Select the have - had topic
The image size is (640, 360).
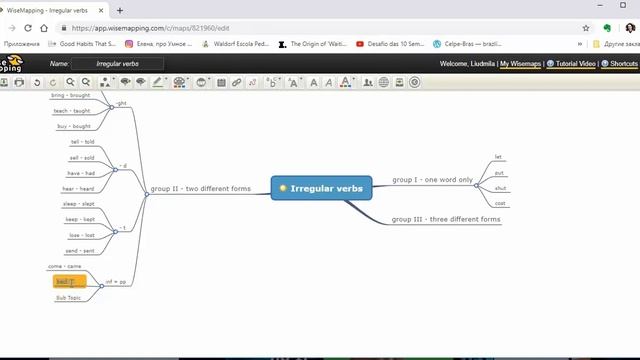tap(81, 173)
